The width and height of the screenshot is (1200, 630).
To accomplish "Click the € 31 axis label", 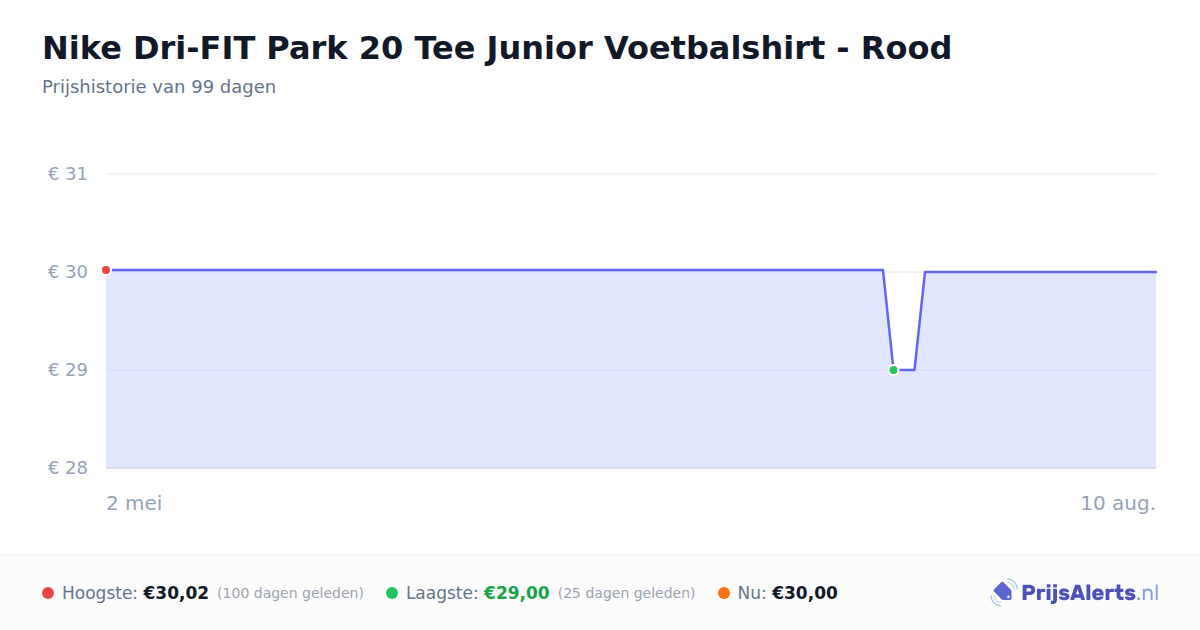I will click(x=68, y=174).
